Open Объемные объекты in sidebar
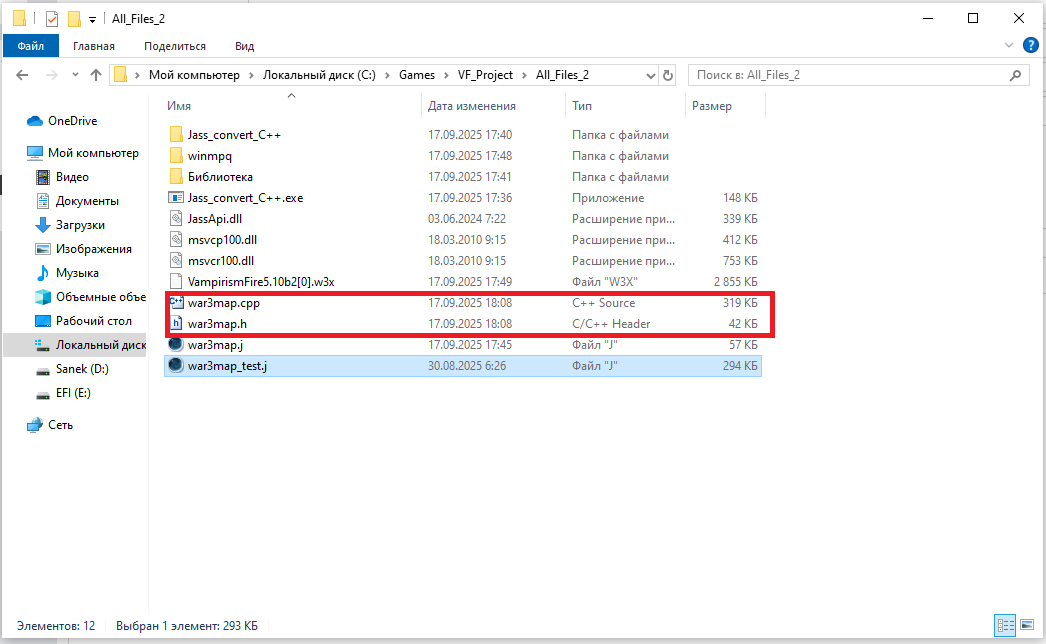 (x=101, y=297)
